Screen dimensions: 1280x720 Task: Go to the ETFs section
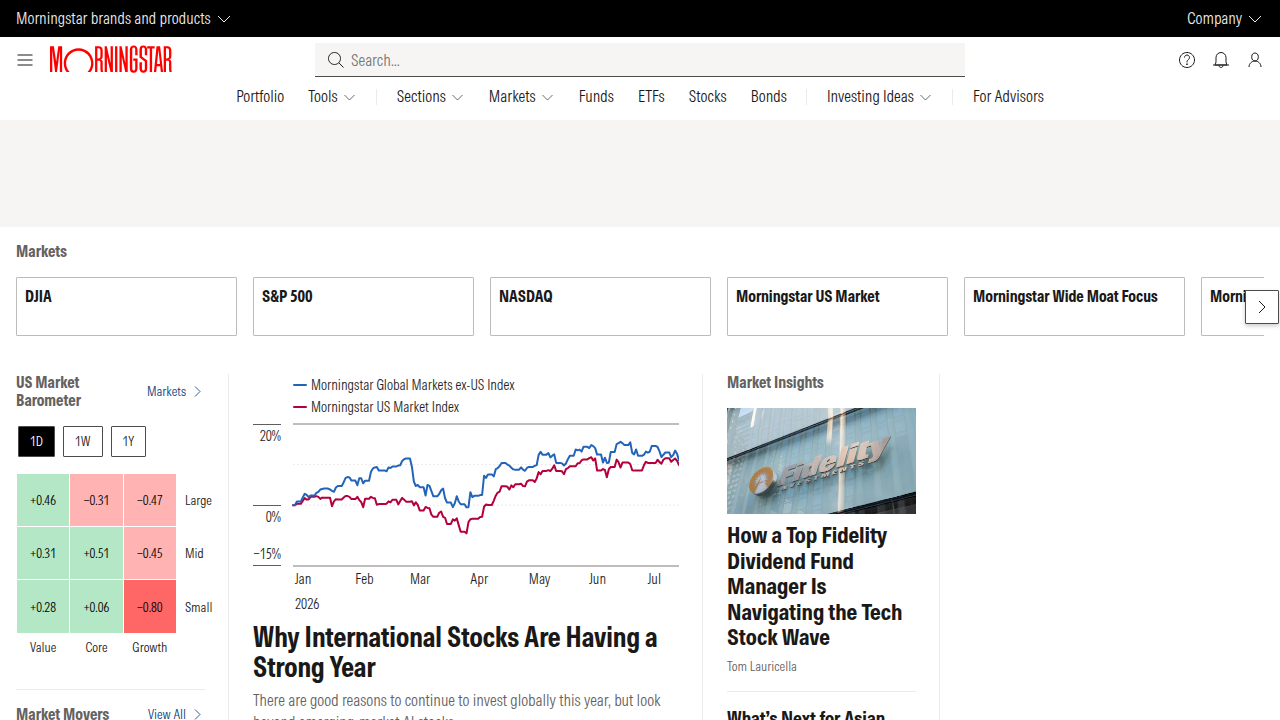[651, 97]
